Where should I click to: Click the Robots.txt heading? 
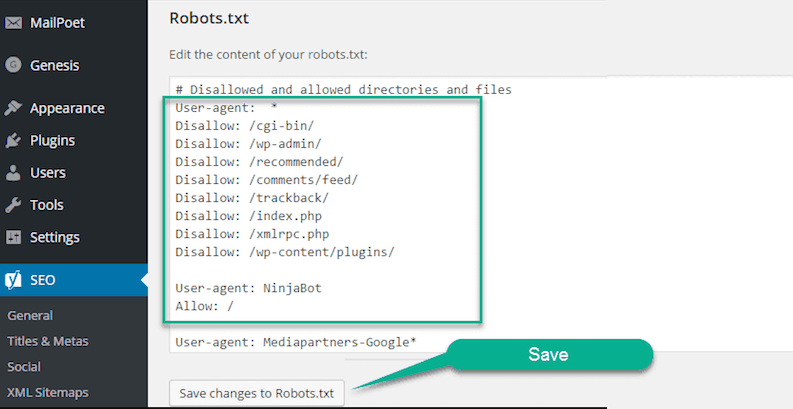tap(209, 18)
